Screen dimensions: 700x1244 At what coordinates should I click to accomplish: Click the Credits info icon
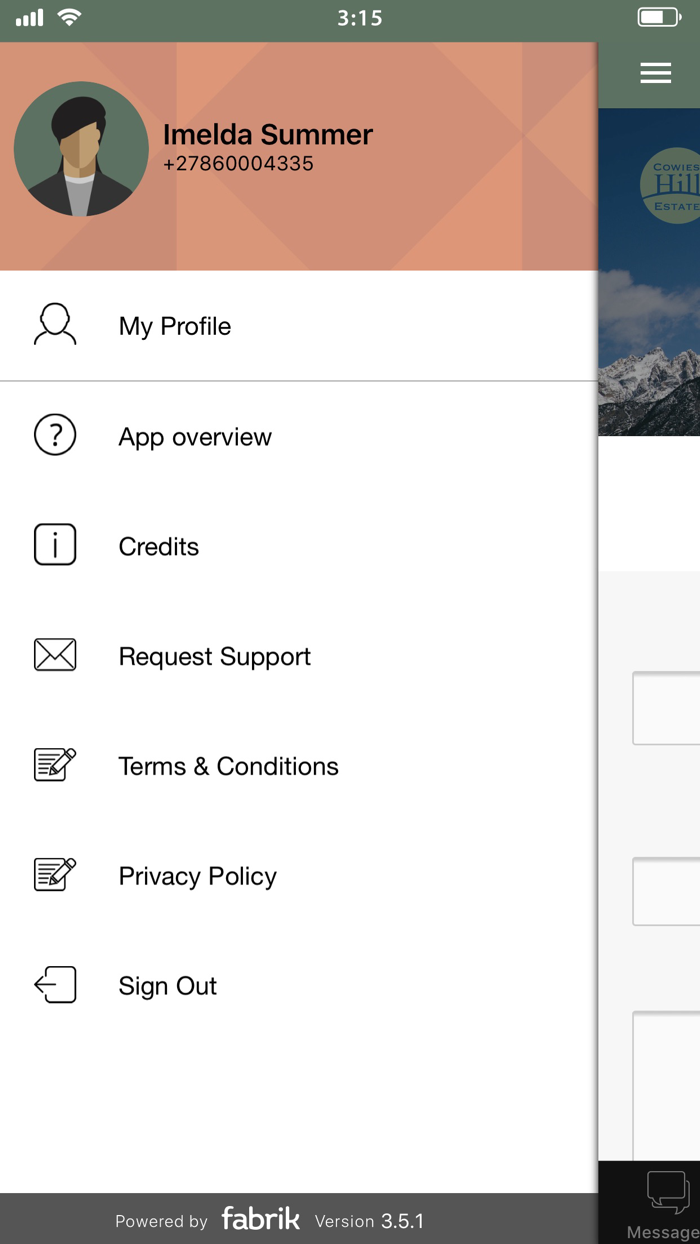(55, 546)
